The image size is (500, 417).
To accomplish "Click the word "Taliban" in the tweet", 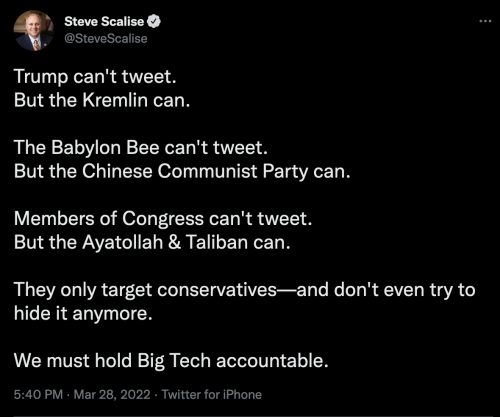I will 216,242.
